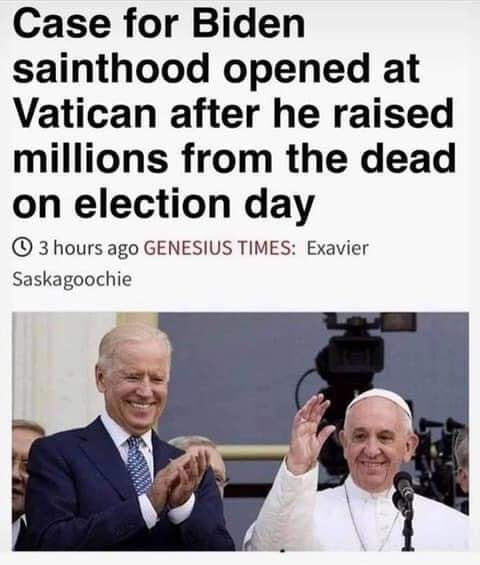
Task: Open author Exavier Saskagoochie's profile
Action: coord(190,263)
